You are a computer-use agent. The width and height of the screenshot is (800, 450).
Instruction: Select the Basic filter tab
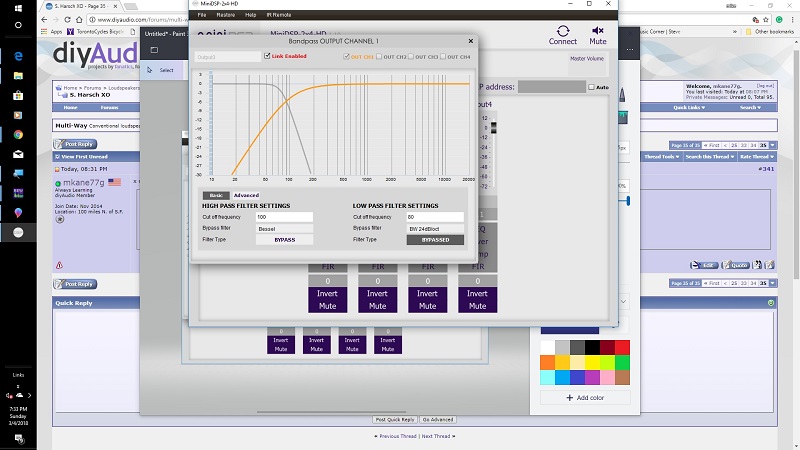pyautogui.click(x=216, y=195)
